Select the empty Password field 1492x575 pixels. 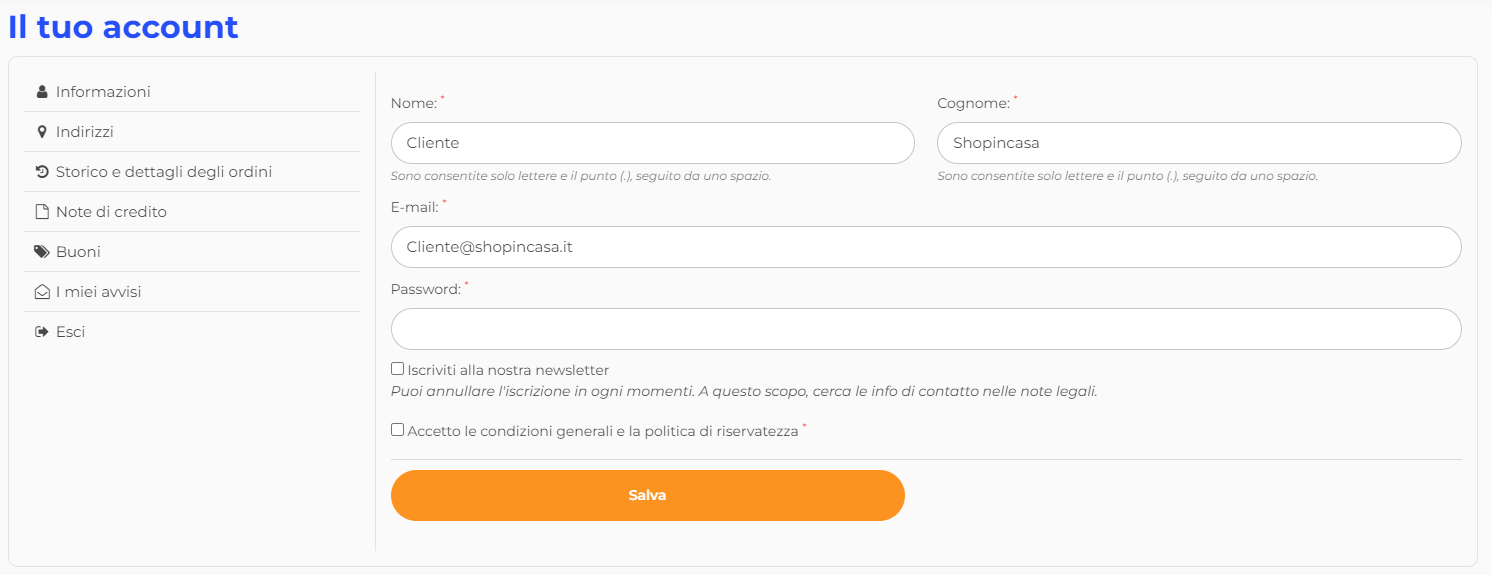(926, 329)
